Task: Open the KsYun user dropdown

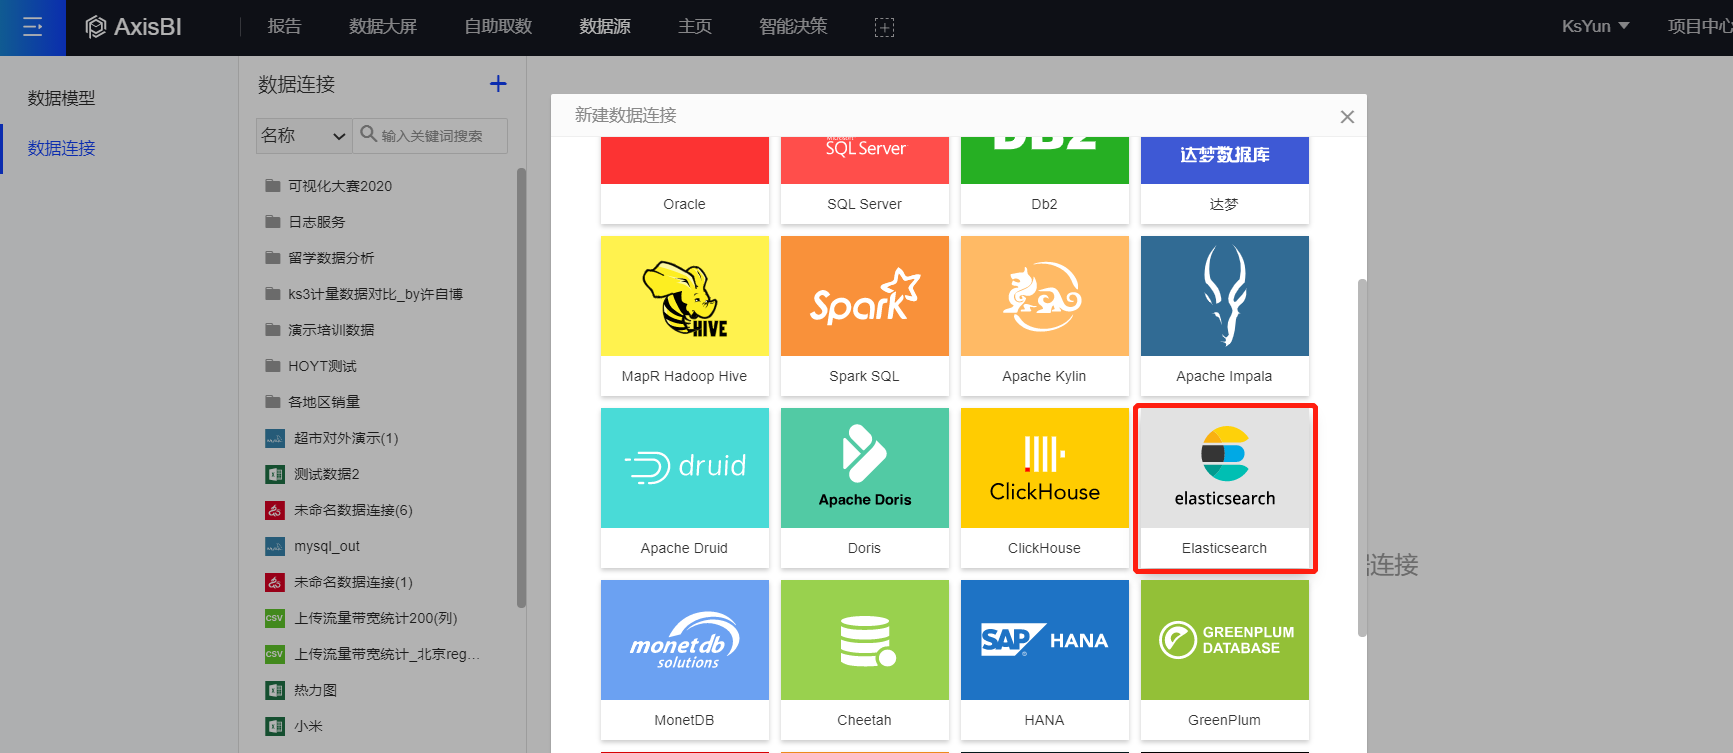Action: coord(1595,27)
